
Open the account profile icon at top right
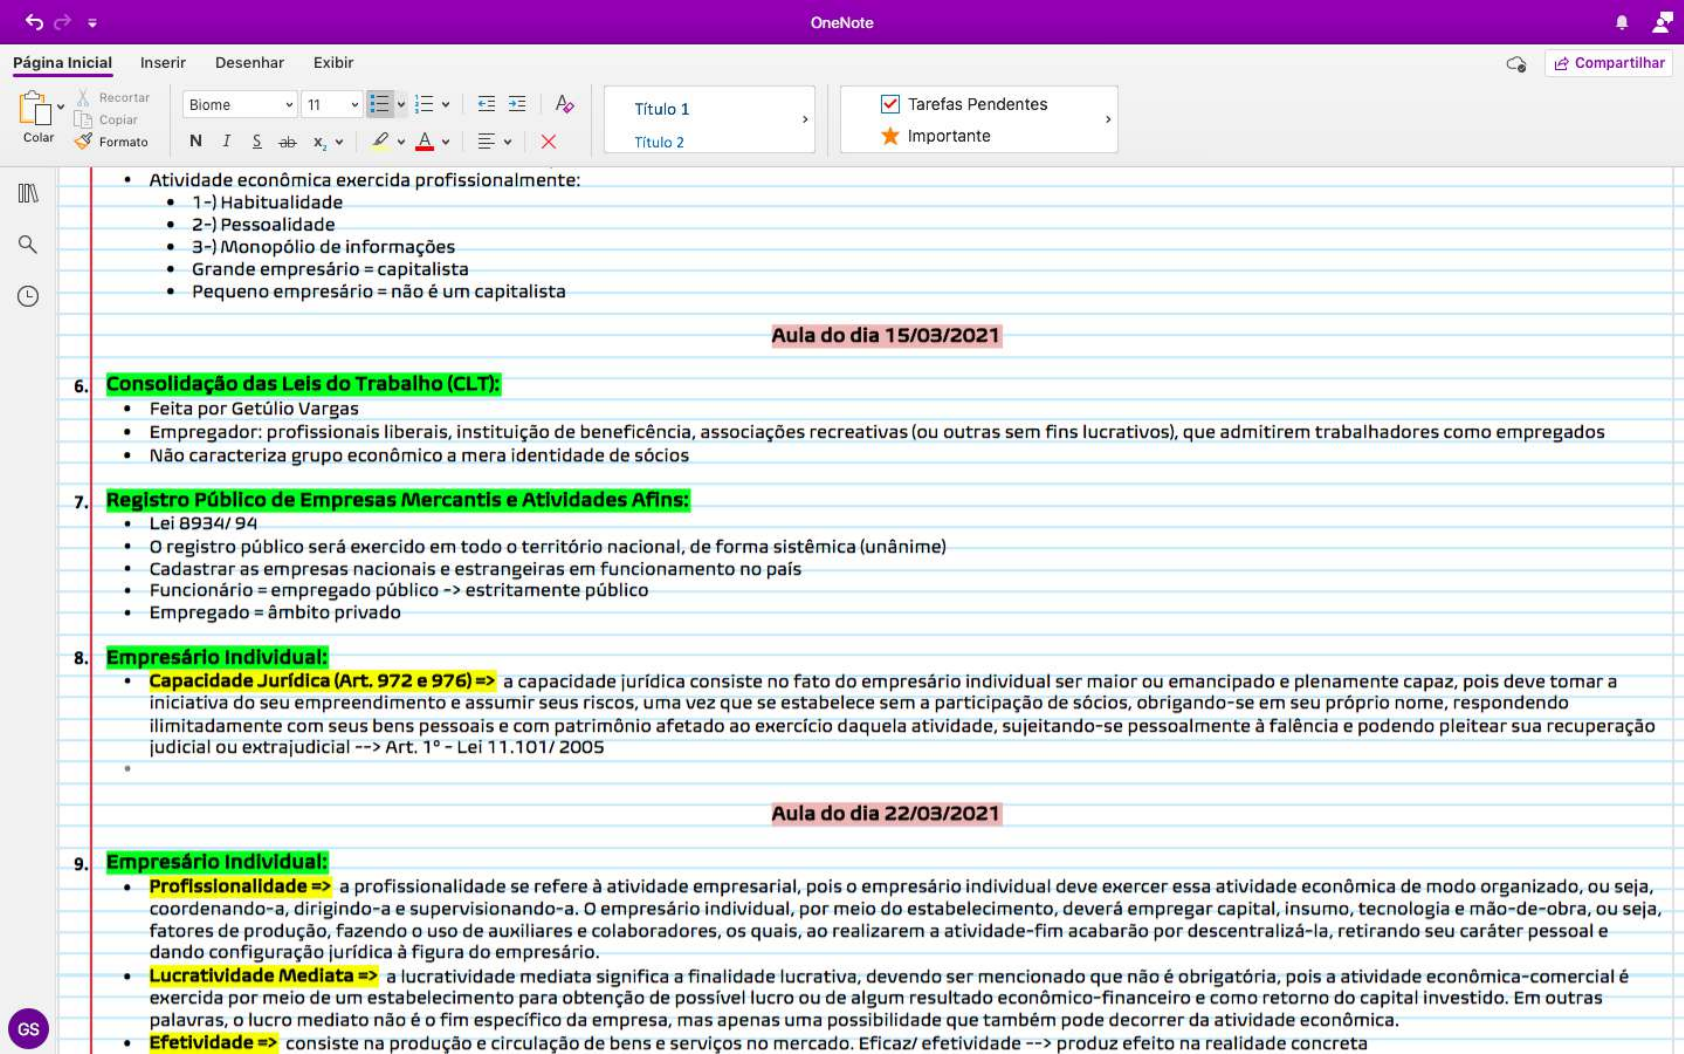[x=1662, y=22]
